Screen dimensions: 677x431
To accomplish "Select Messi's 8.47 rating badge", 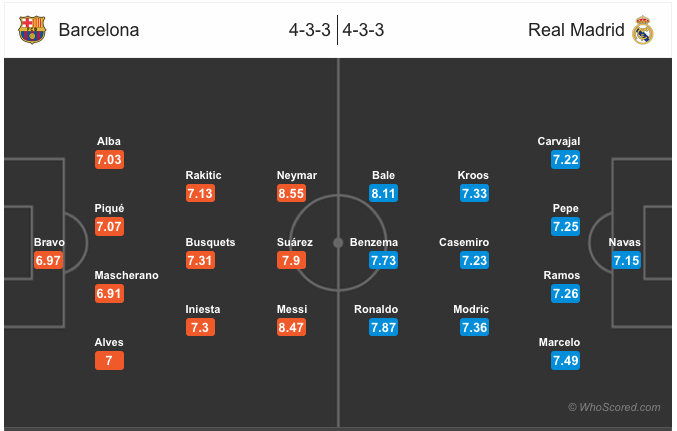I will [x=291, y=327].
